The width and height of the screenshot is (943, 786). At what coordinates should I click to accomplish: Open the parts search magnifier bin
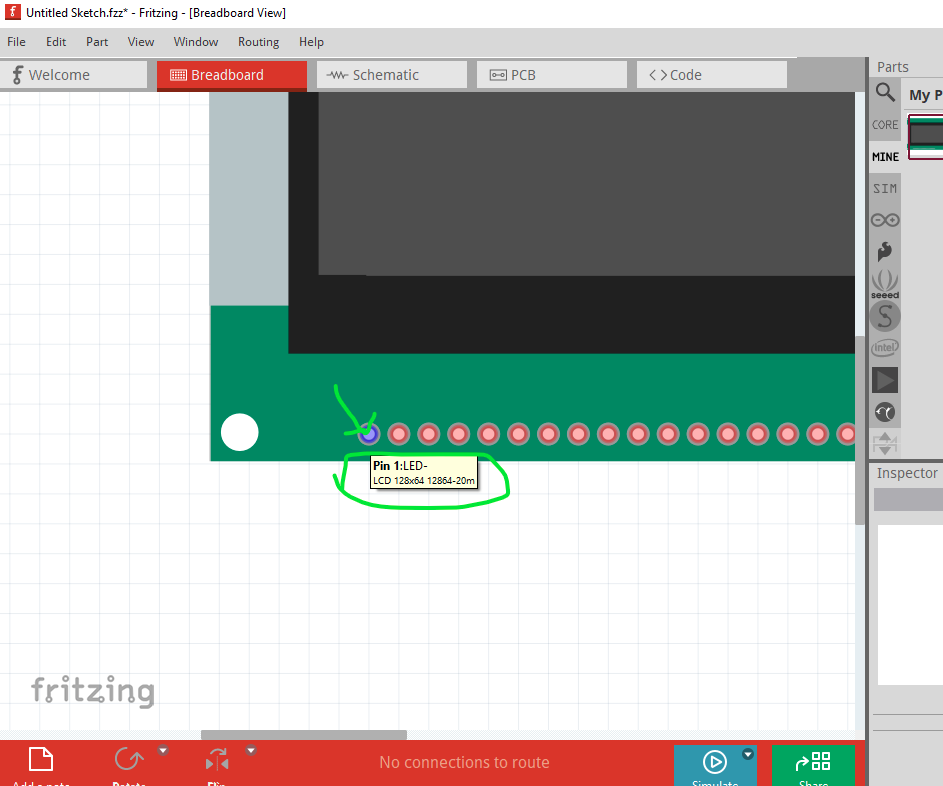click(885, 93)
